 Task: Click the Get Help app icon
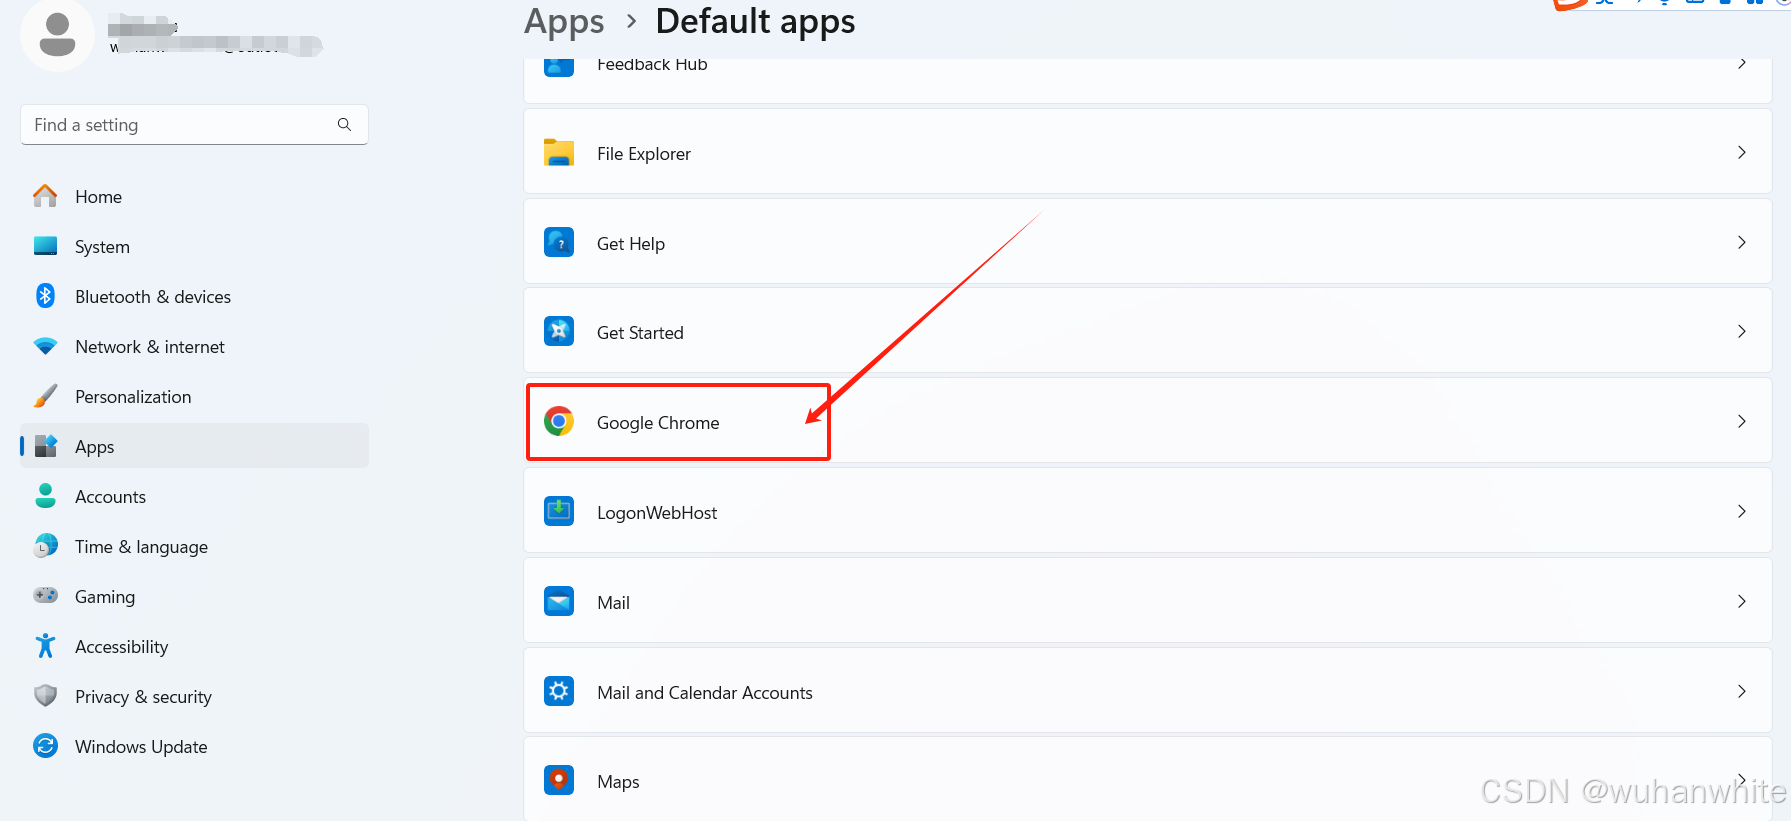pos(559,242)
